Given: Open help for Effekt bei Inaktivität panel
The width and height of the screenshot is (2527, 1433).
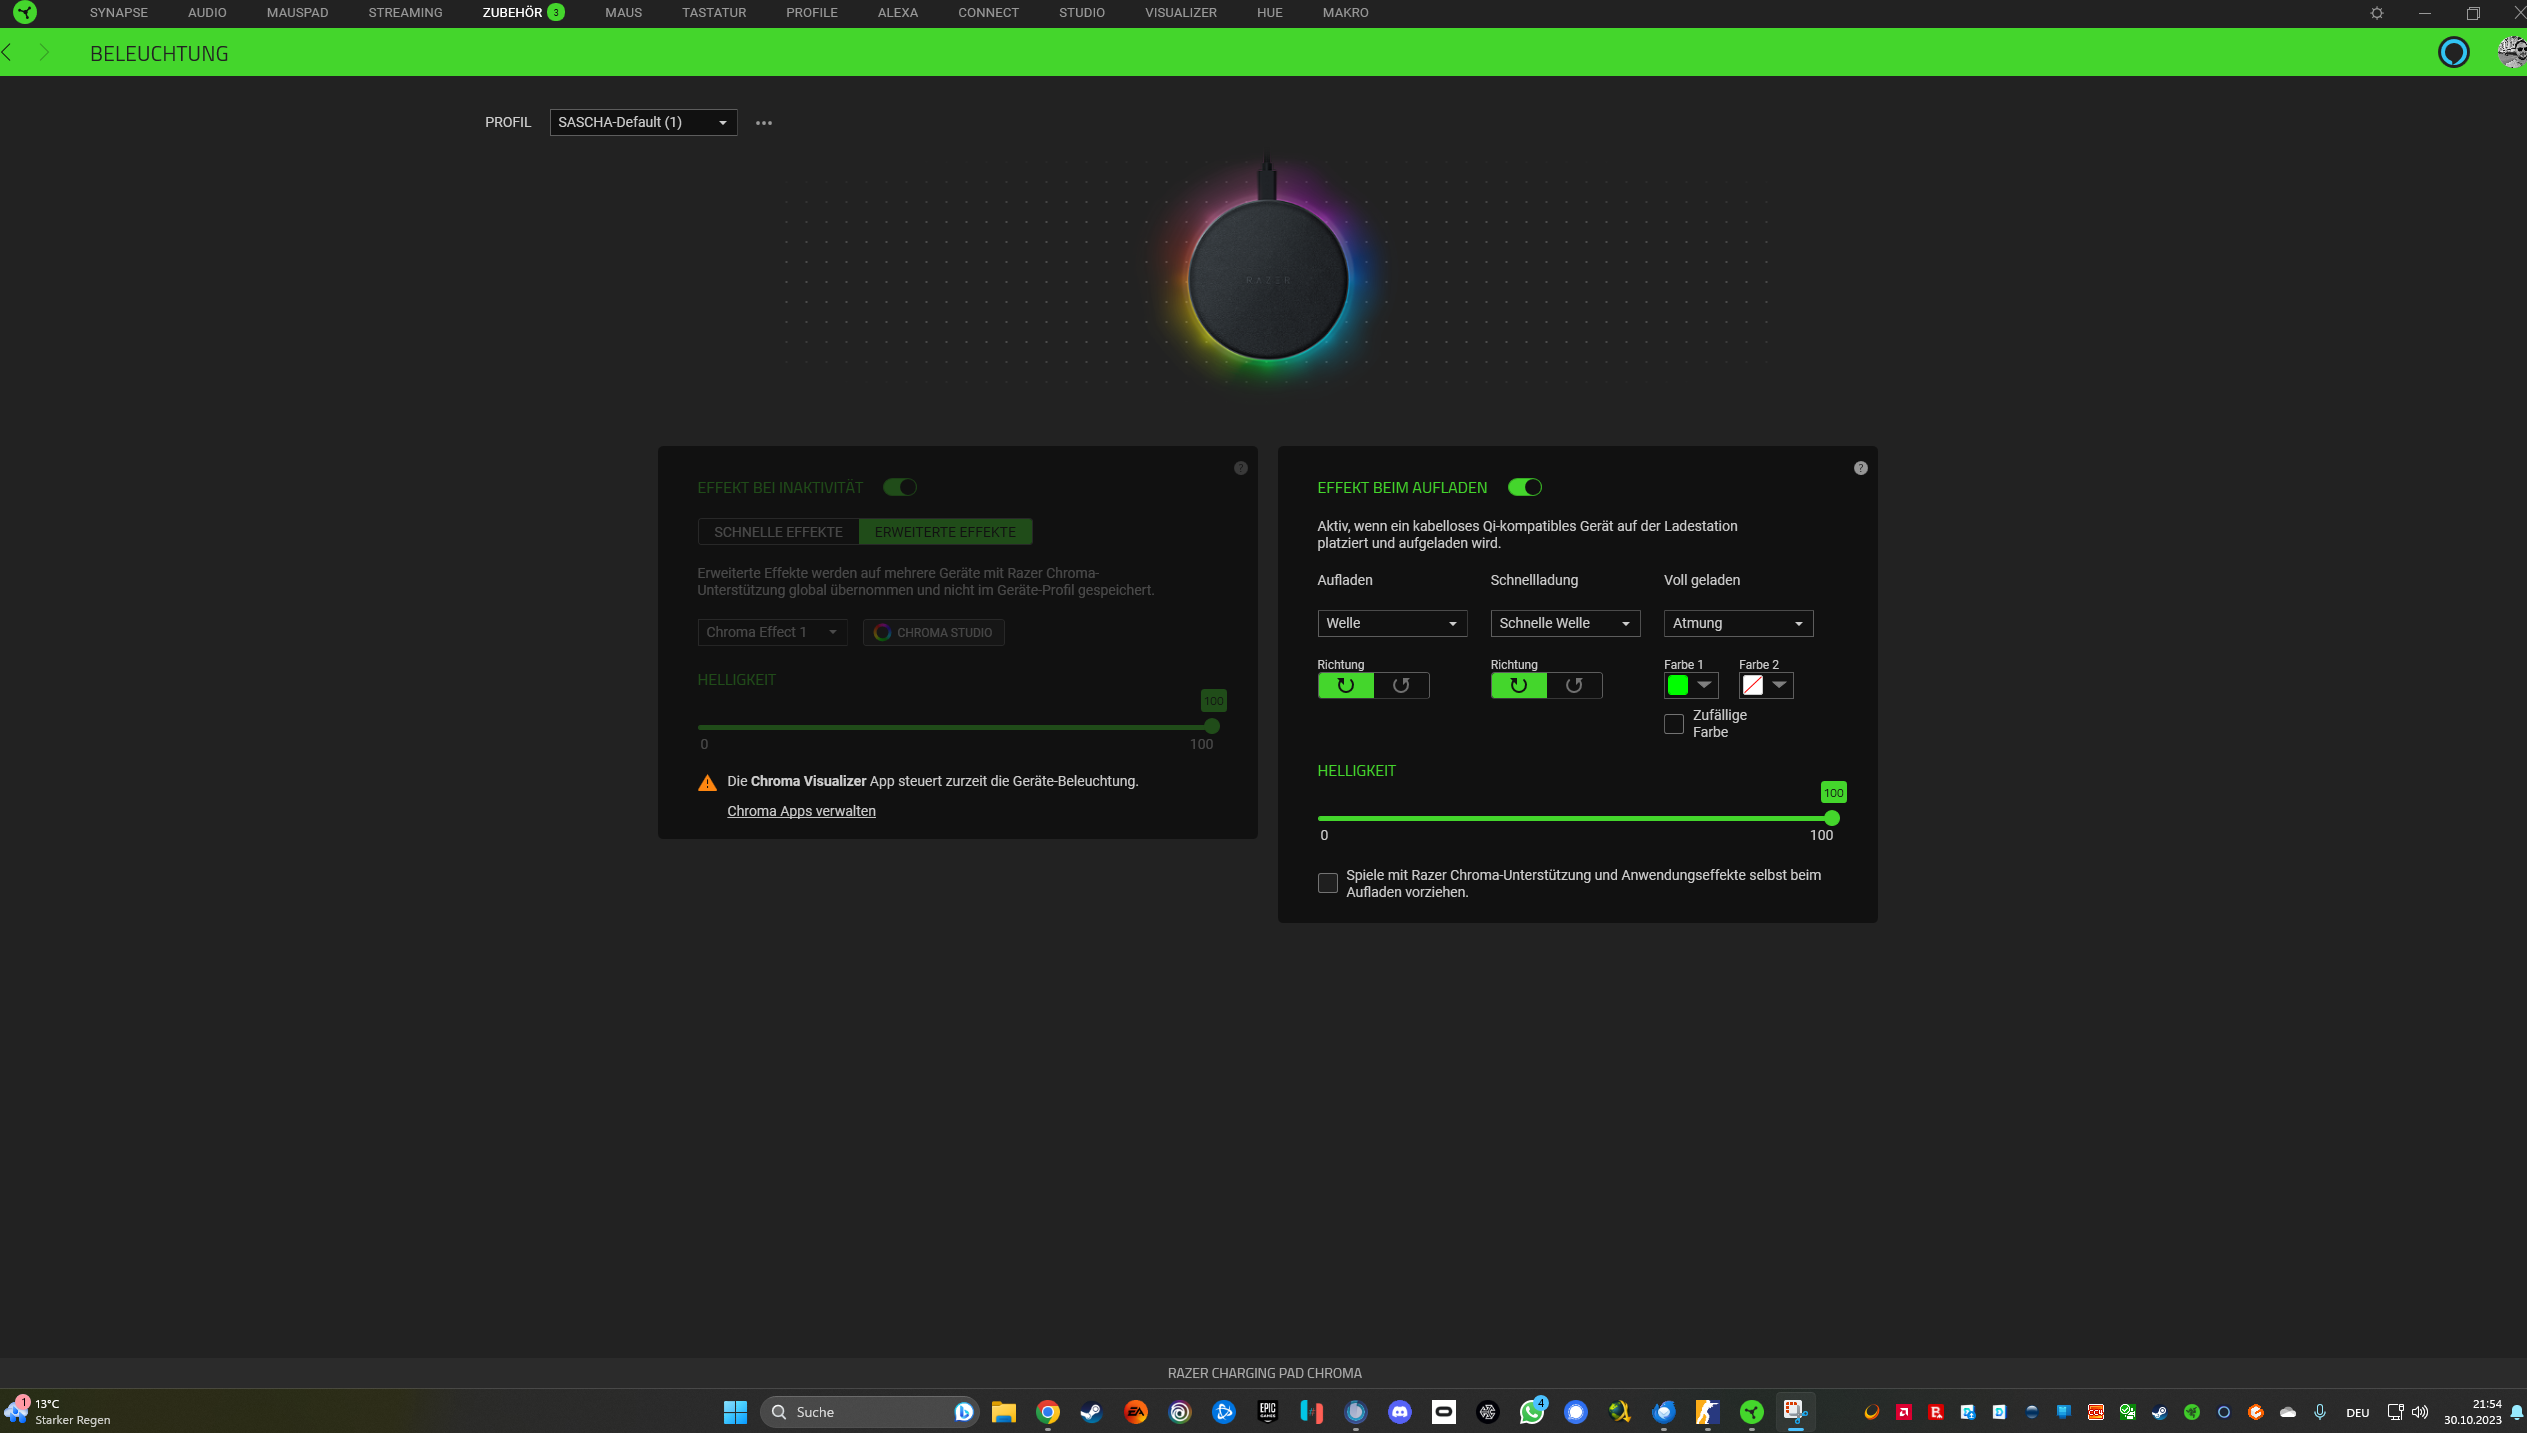Looking at the screenshot, I should tap(1240, 468).
